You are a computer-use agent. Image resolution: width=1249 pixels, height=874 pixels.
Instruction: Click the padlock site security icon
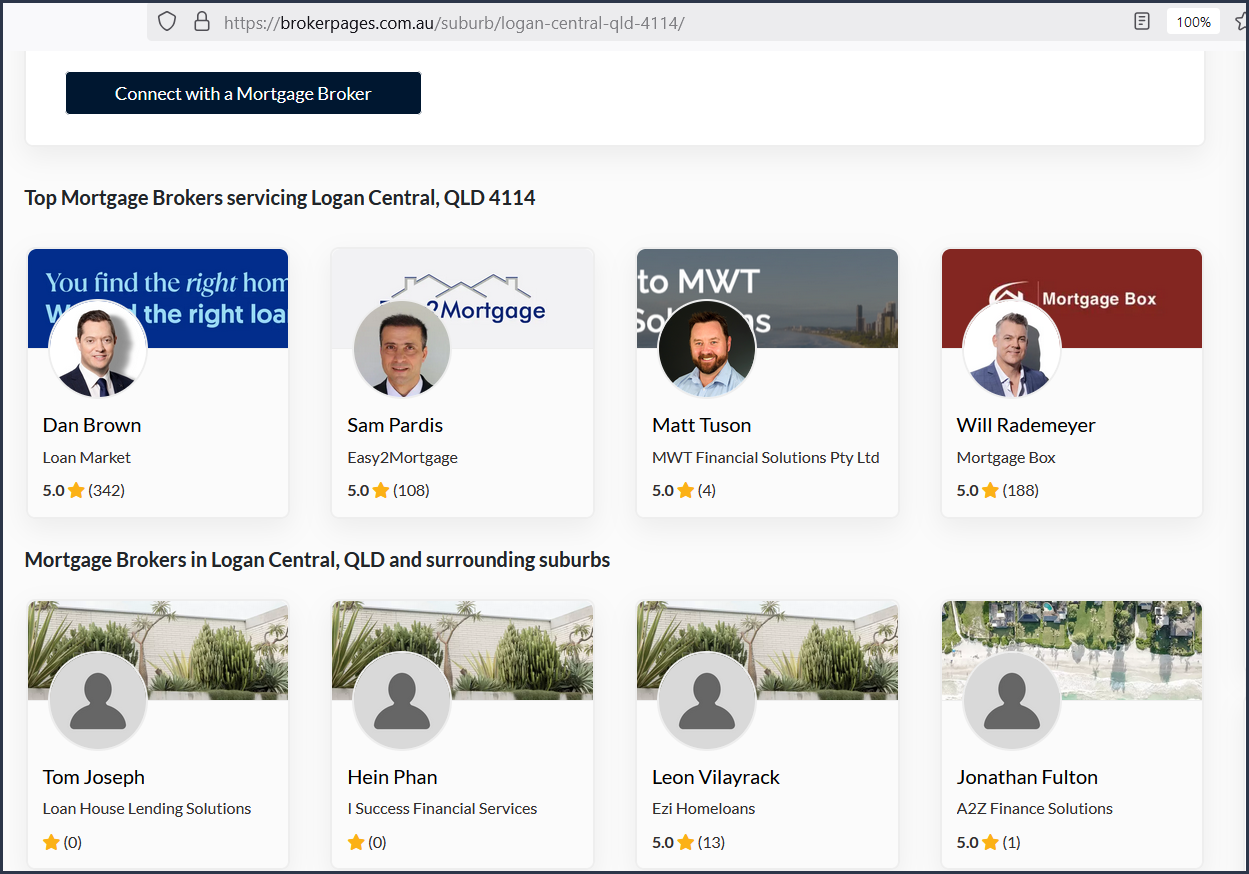pyautogui.click(x=201, y=21)
